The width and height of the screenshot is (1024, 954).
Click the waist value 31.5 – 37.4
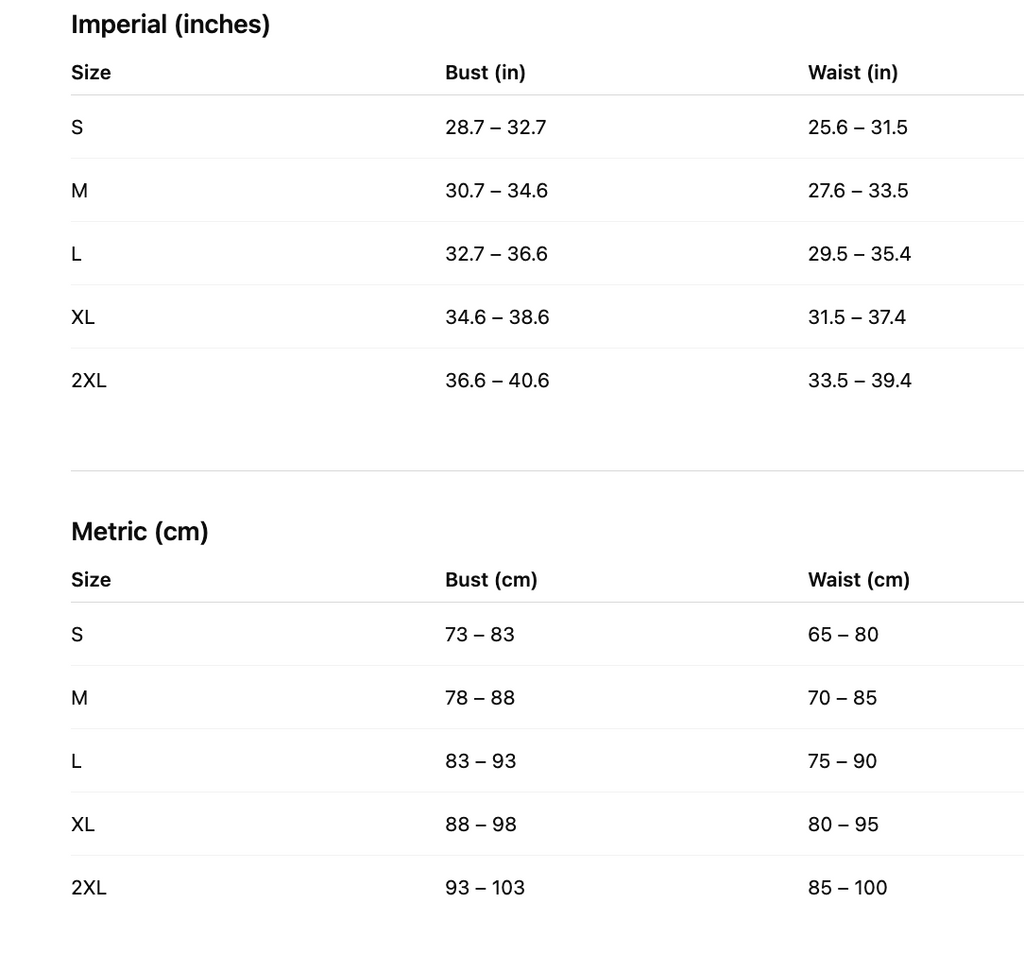[x=856, y=318]
